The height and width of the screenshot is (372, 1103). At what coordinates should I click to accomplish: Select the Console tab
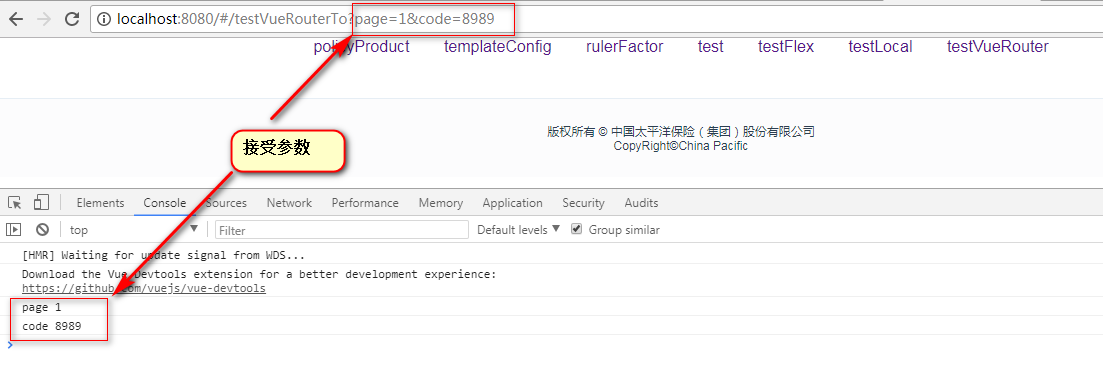pyautogui.click(x=165, y=203)
